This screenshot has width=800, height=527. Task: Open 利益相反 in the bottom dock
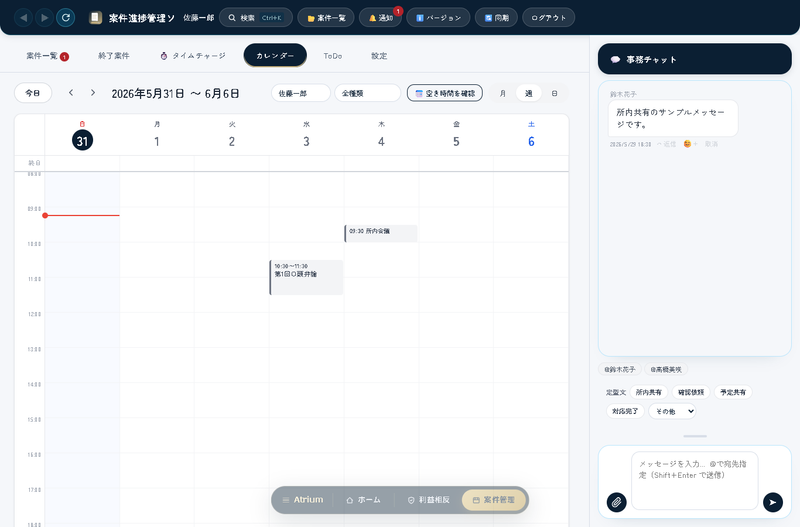pyautogui.click(x=429, y=500)
